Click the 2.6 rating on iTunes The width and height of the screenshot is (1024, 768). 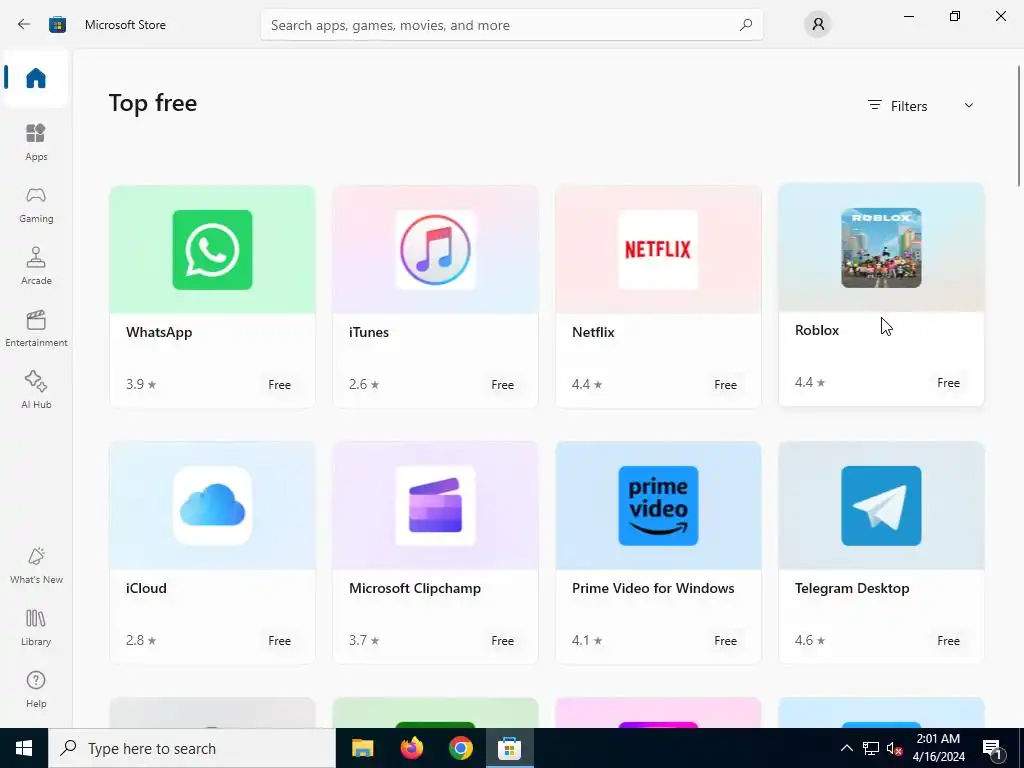(364, 384)
